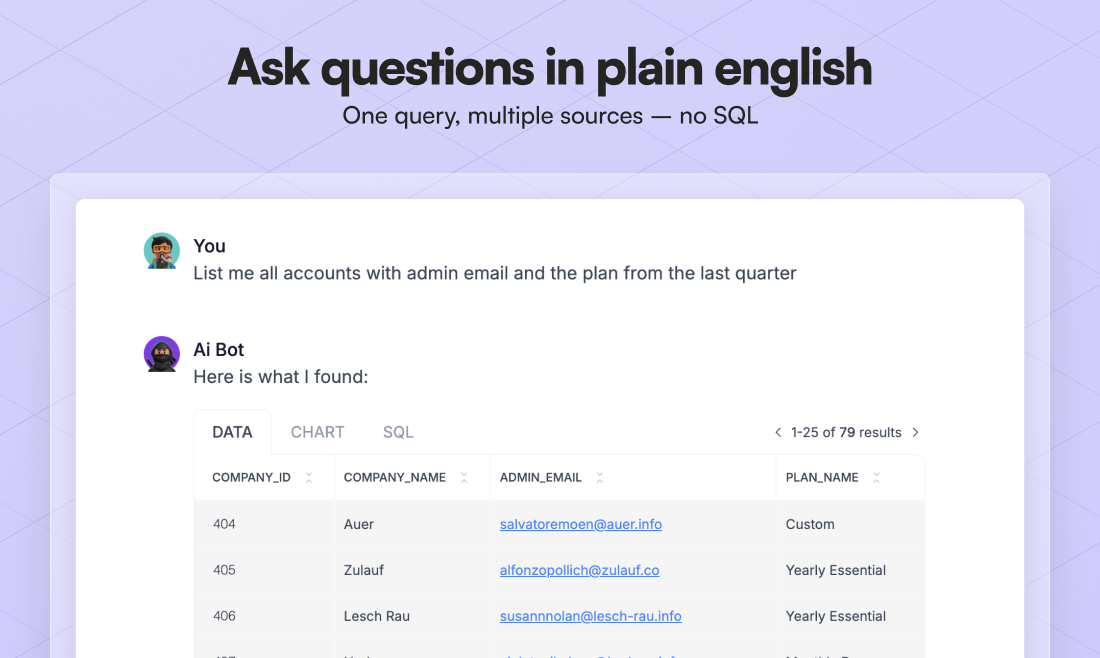The image size is (1100, 658).
Task: Sort by COMPANY_ID column arrows
Action: (x=309, y=478)
